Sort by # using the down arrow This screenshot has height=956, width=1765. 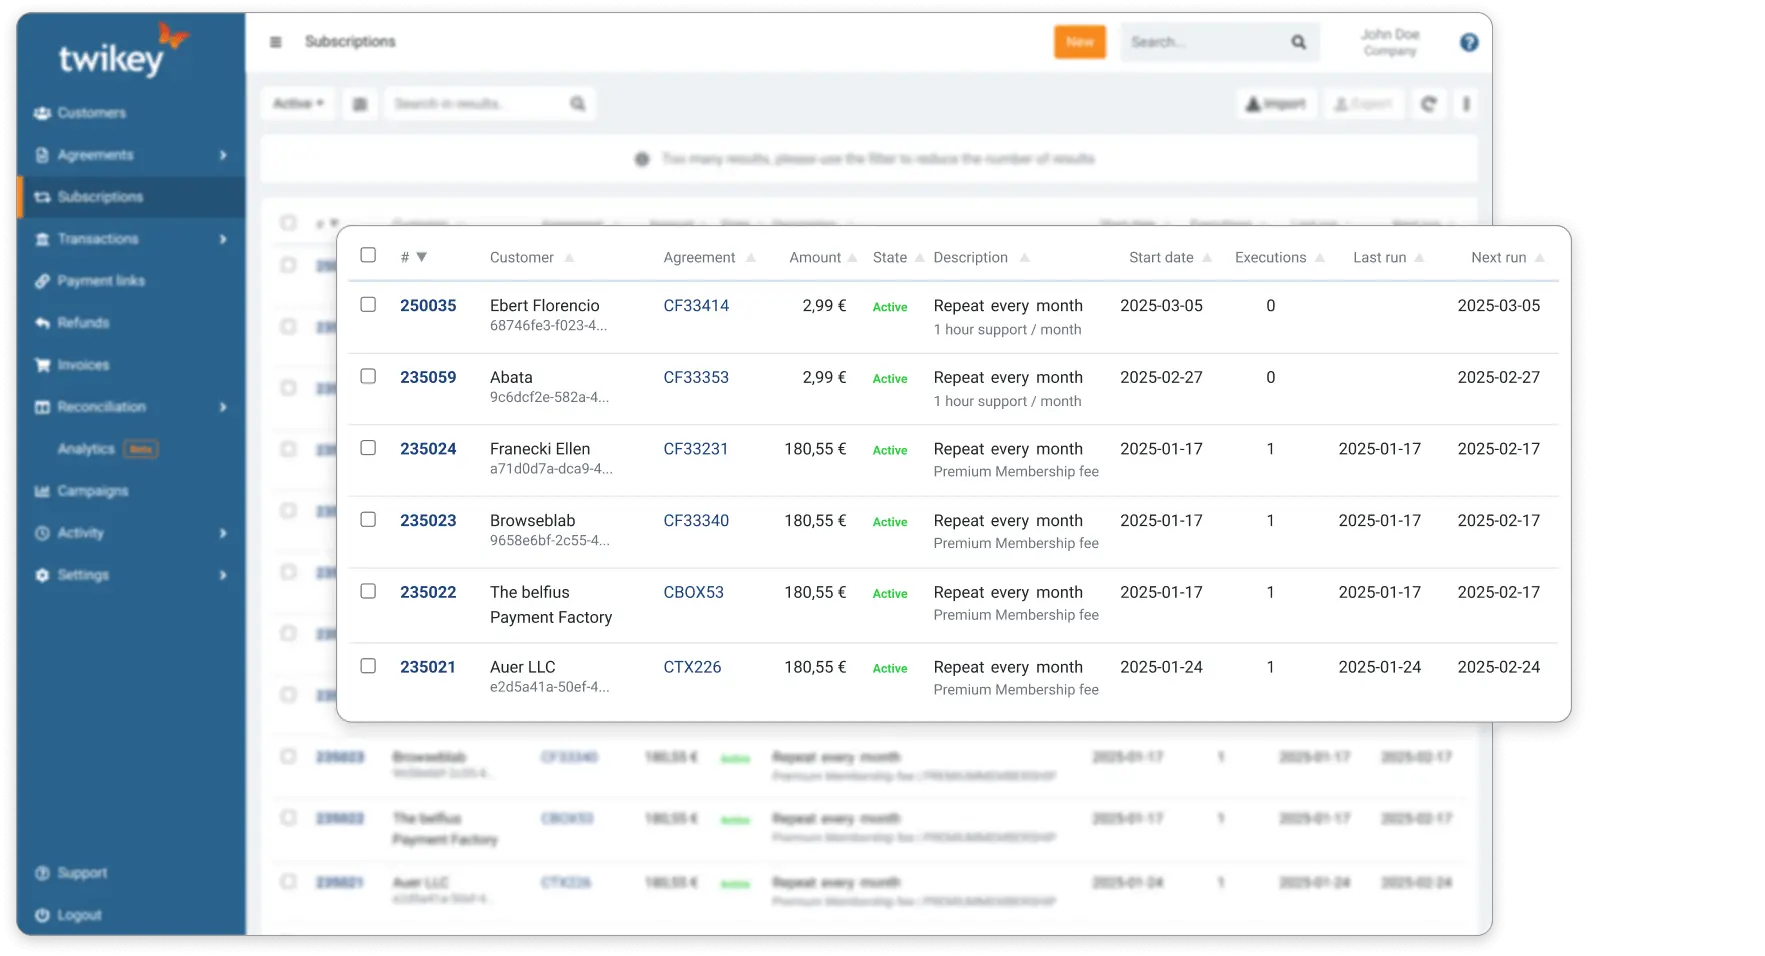tap(422, 257)
